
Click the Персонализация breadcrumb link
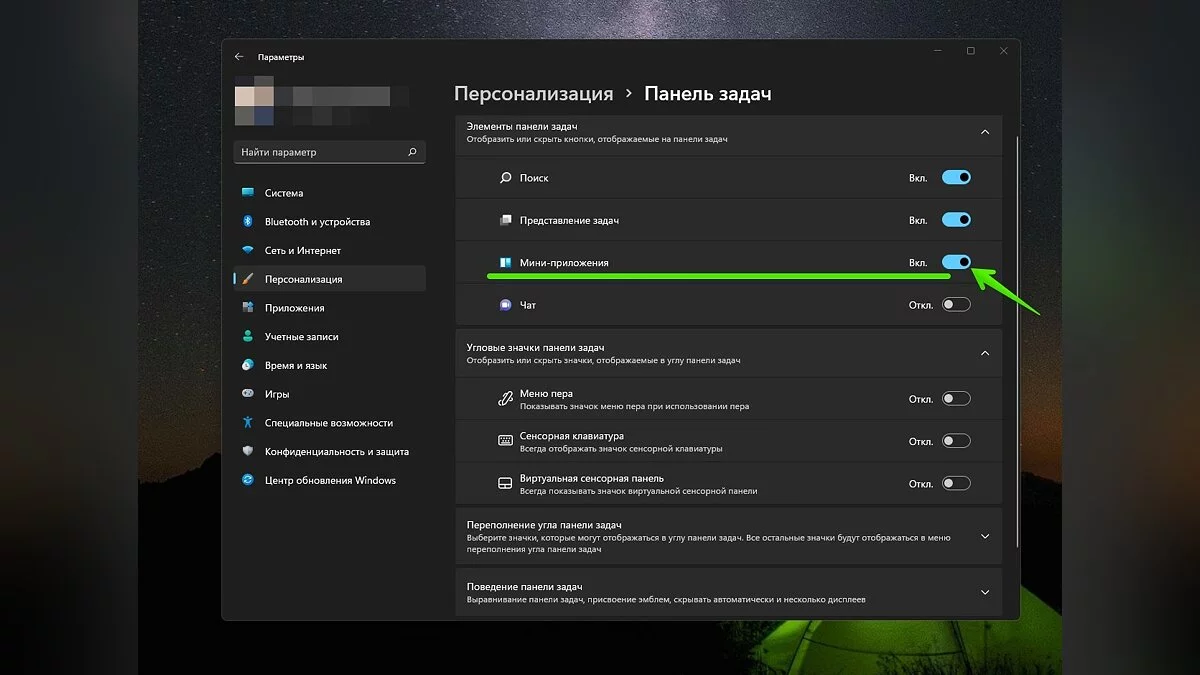pos(534,94)
